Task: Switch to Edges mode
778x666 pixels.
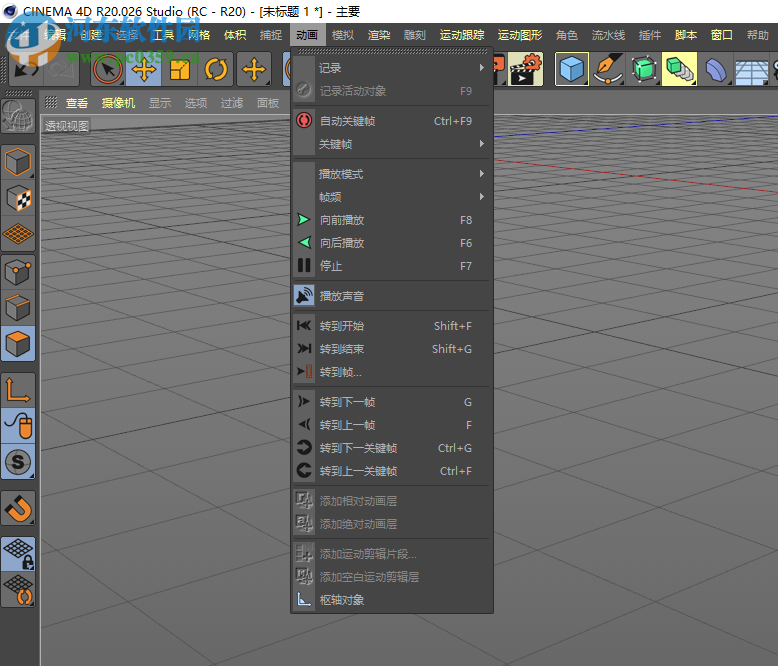Action: point(18,308)
